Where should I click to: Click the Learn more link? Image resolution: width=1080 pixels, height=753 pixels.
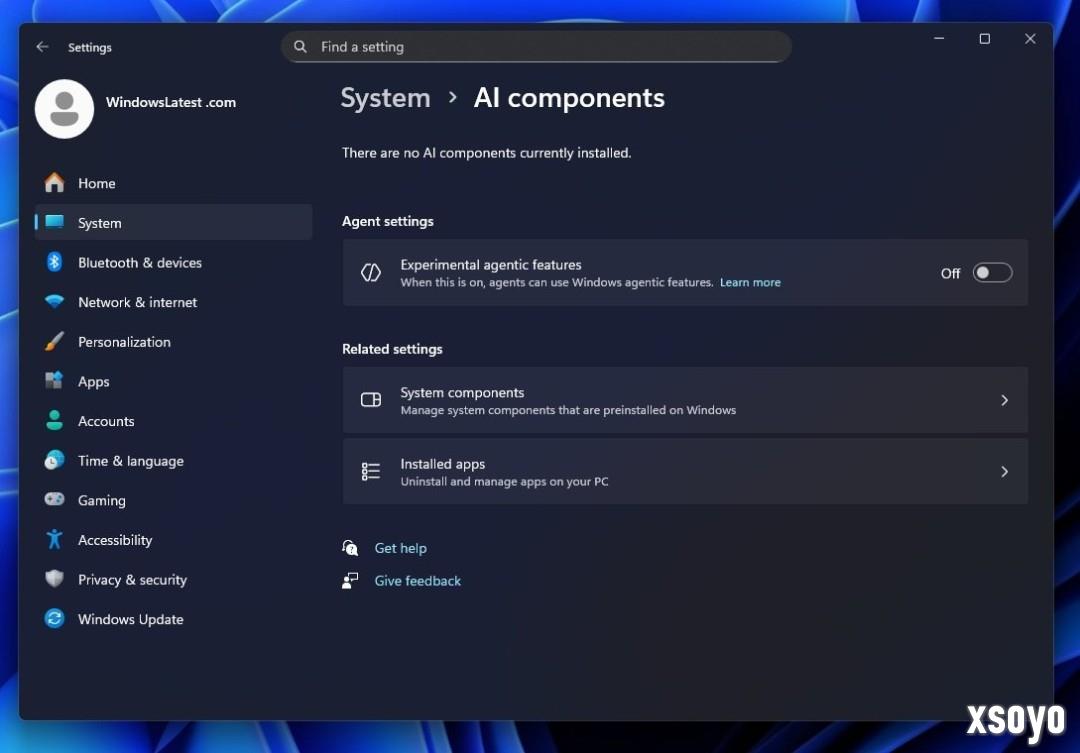(x=750, y=283)
